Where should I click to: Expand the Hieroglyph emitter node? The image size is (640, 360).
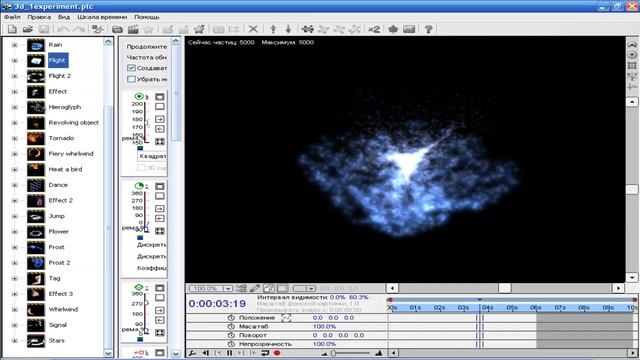coord(15,107)
